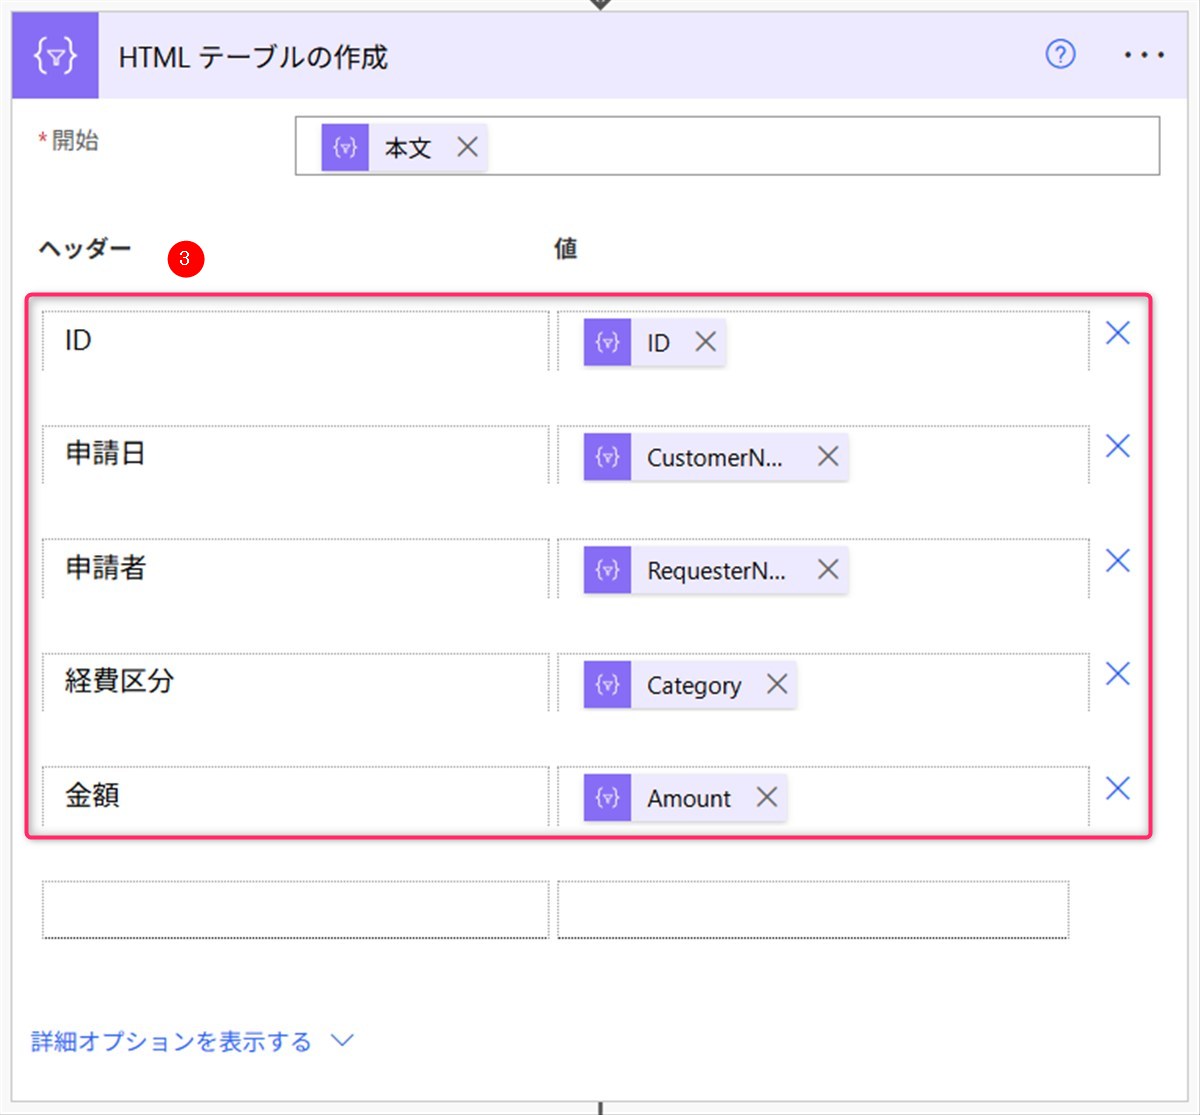Click the help question mark icon
1200x1115 pixels.
click(x=1060, y=54)
